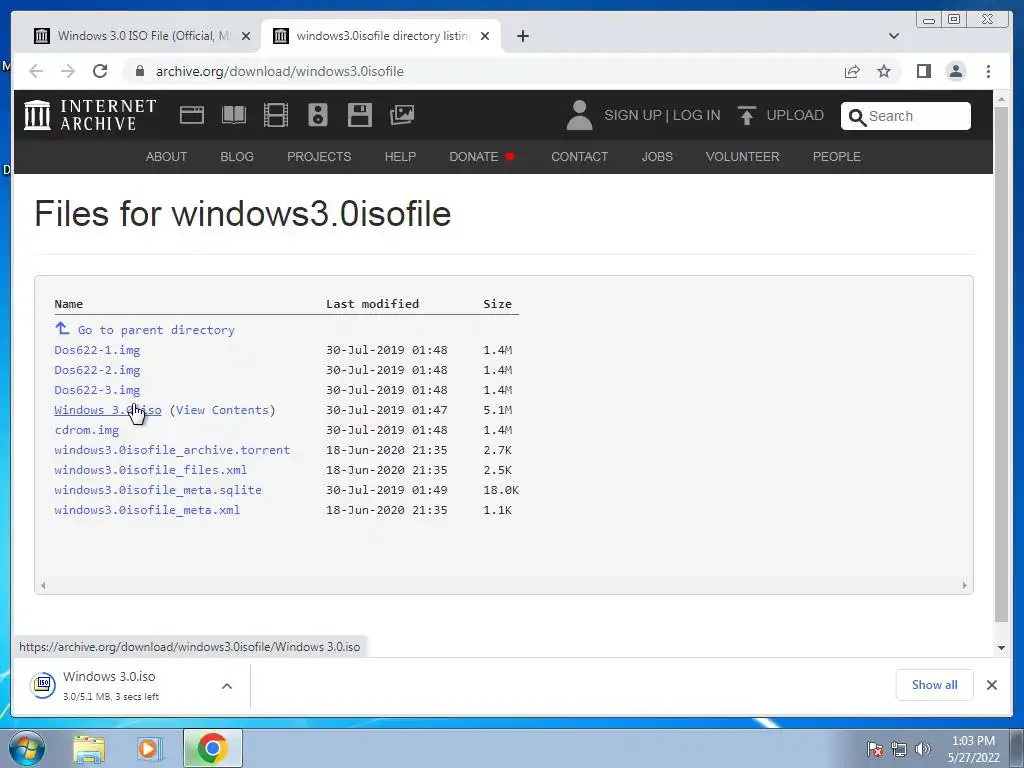Screen dimensions: 1024x768
Task: Click the UPLOAD link
Action: tap(795, 116)
